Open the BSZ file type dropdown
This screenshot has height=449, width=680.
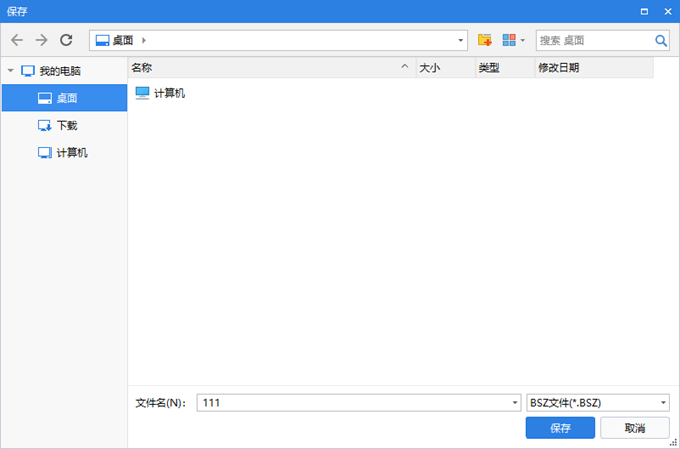pyautogui.click(x=663, y=402)
